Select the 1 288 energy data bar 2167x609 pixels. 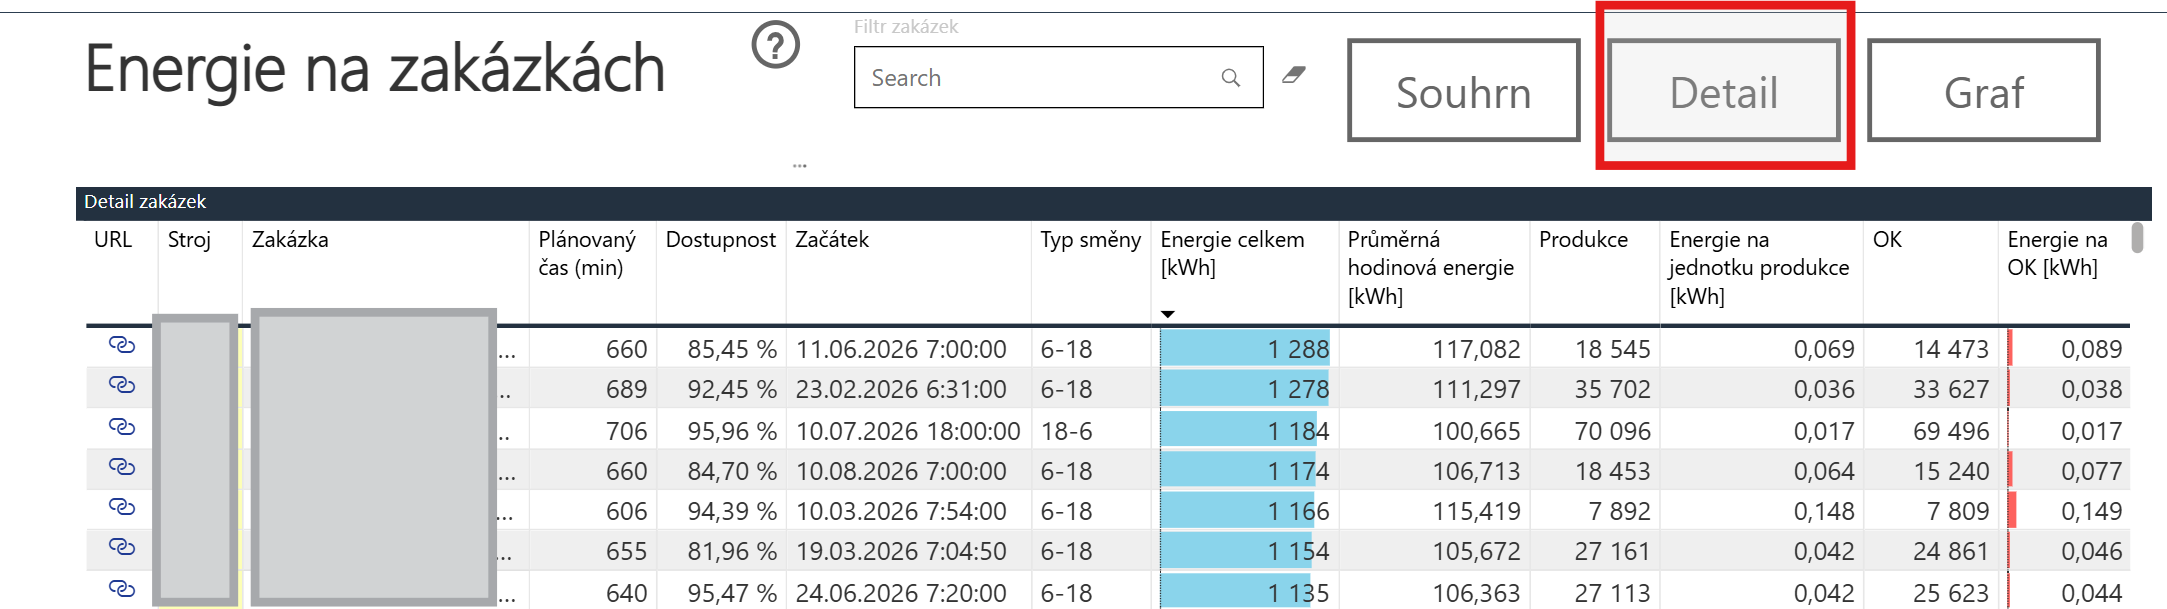point(1245,349)
